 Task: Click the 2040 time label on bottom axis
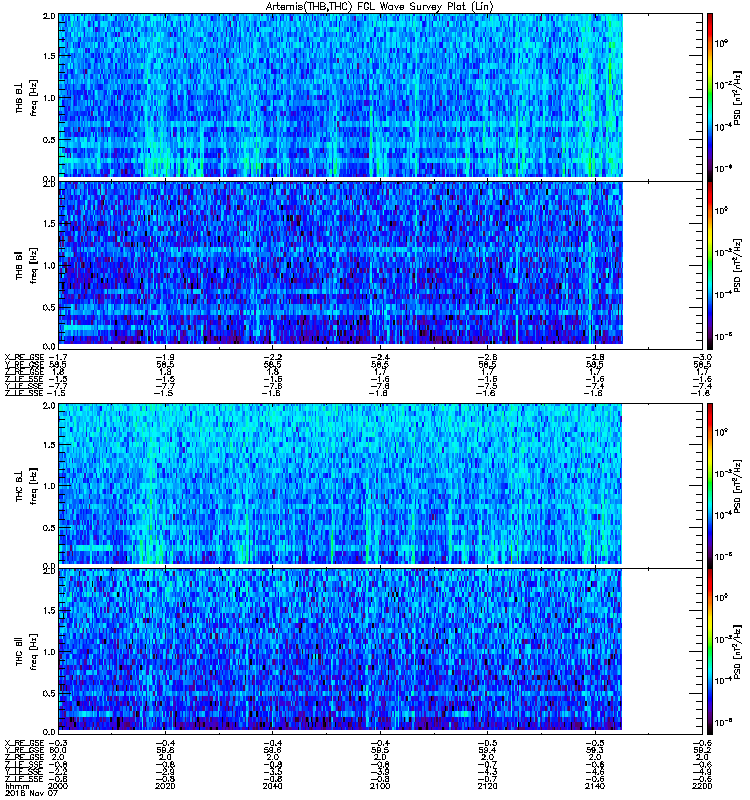tap(272, 786)
